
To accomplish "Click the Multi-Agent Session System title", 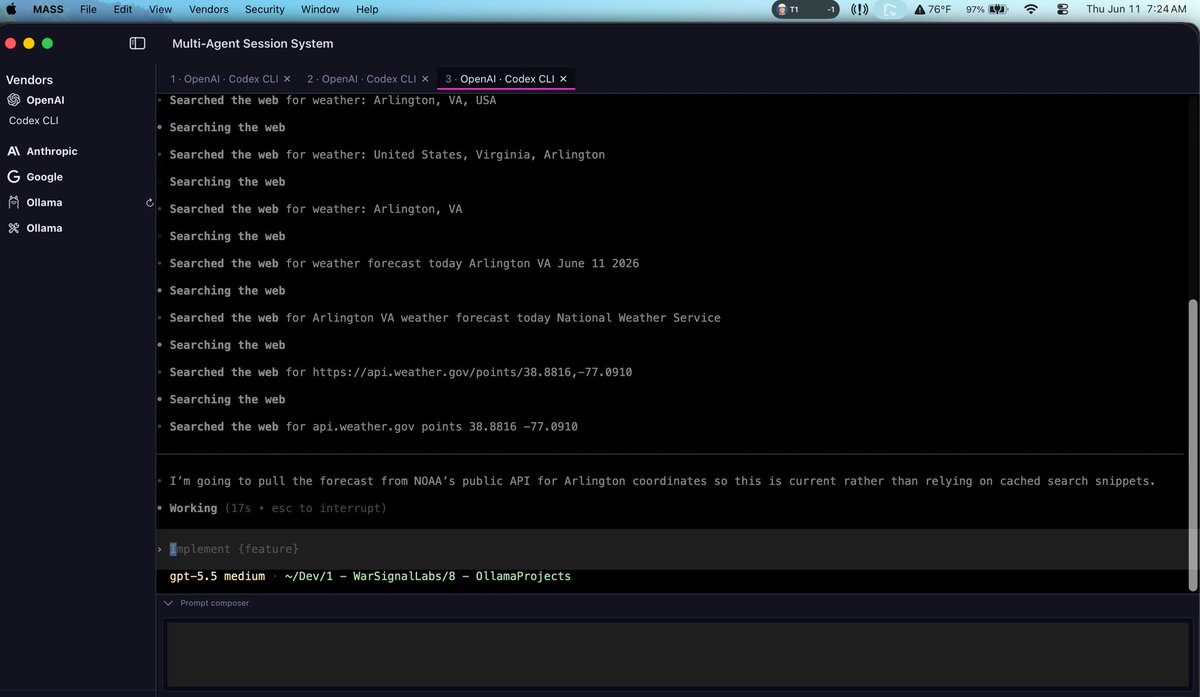I will (x=253, y=44).
